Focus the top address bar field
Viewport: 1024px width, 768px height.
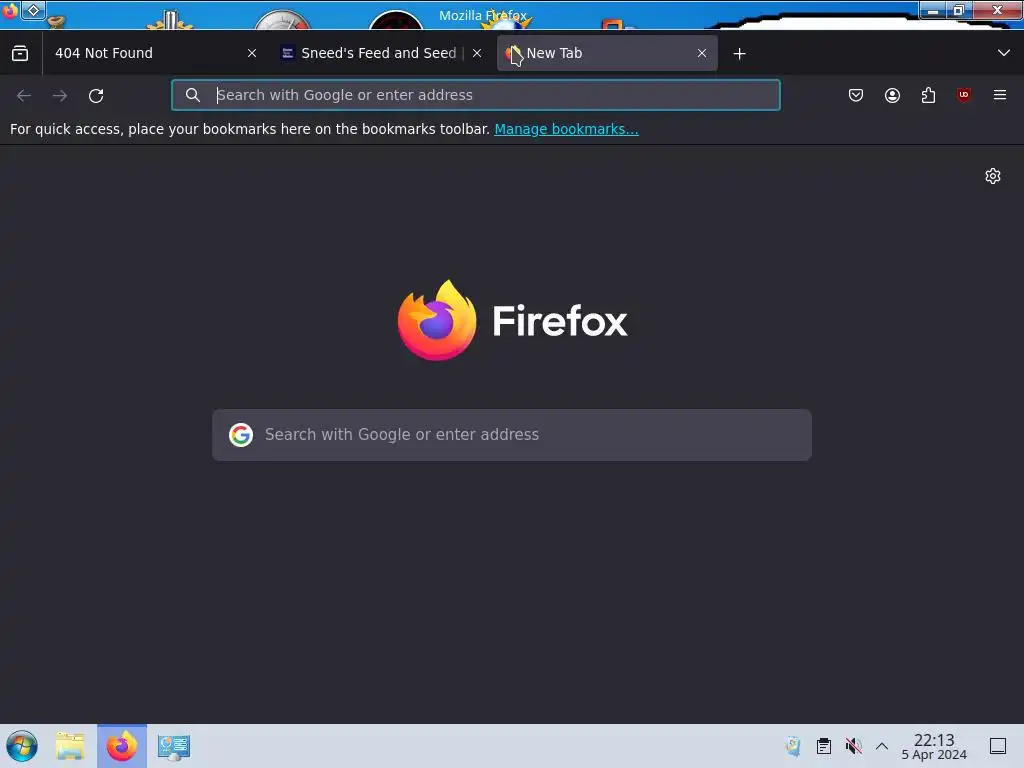[x=476, y=95]
